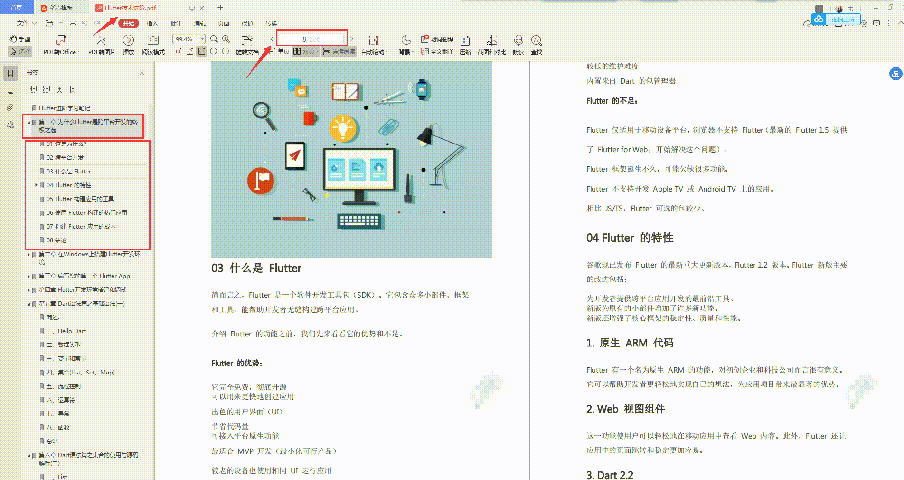Select the hand tool in toolbar
This screenshot has width=904, height=480.
tap(20, 39)
